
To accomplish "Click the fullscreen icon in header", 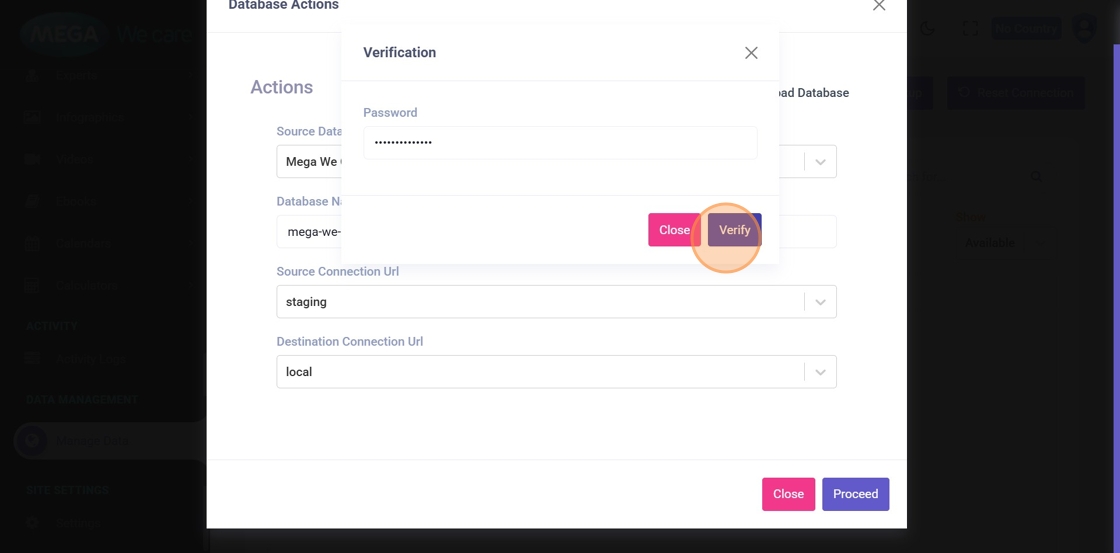I will click(x=970, y=29).
